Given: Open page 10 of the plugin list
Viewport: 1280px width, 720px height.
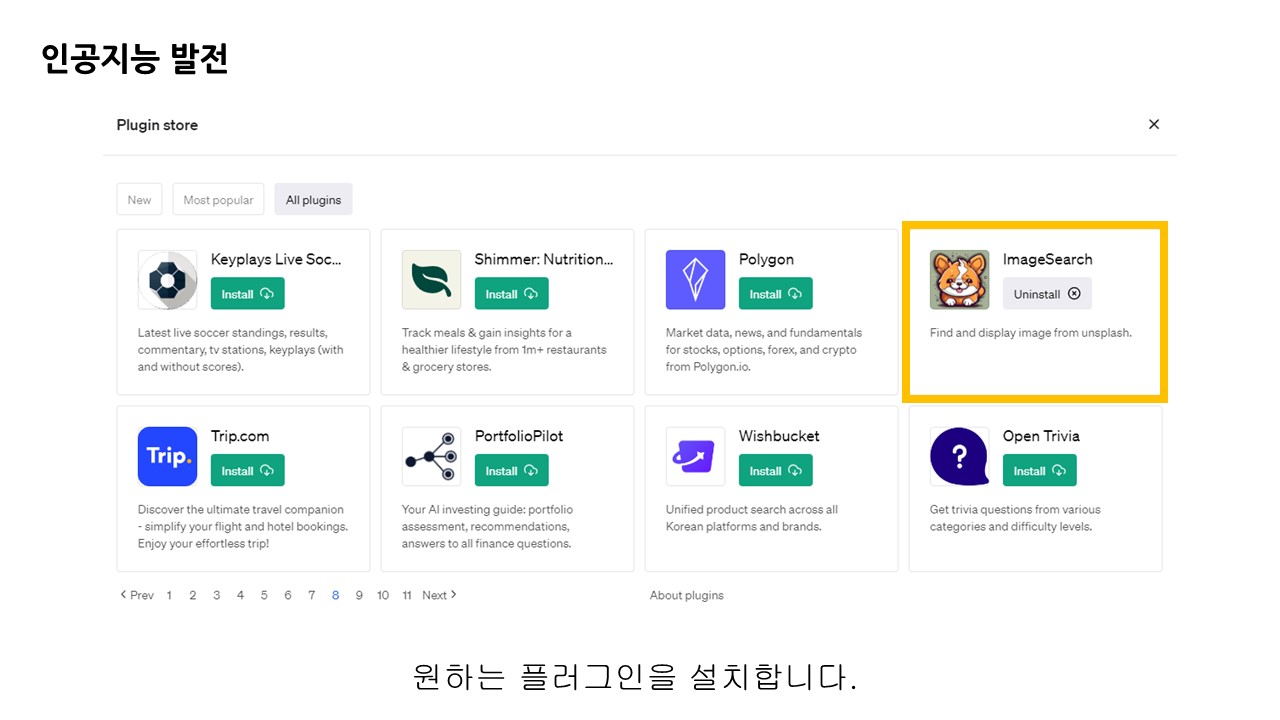Looking at the screenshot, I should pyautogui.click(x=383, y=595).
